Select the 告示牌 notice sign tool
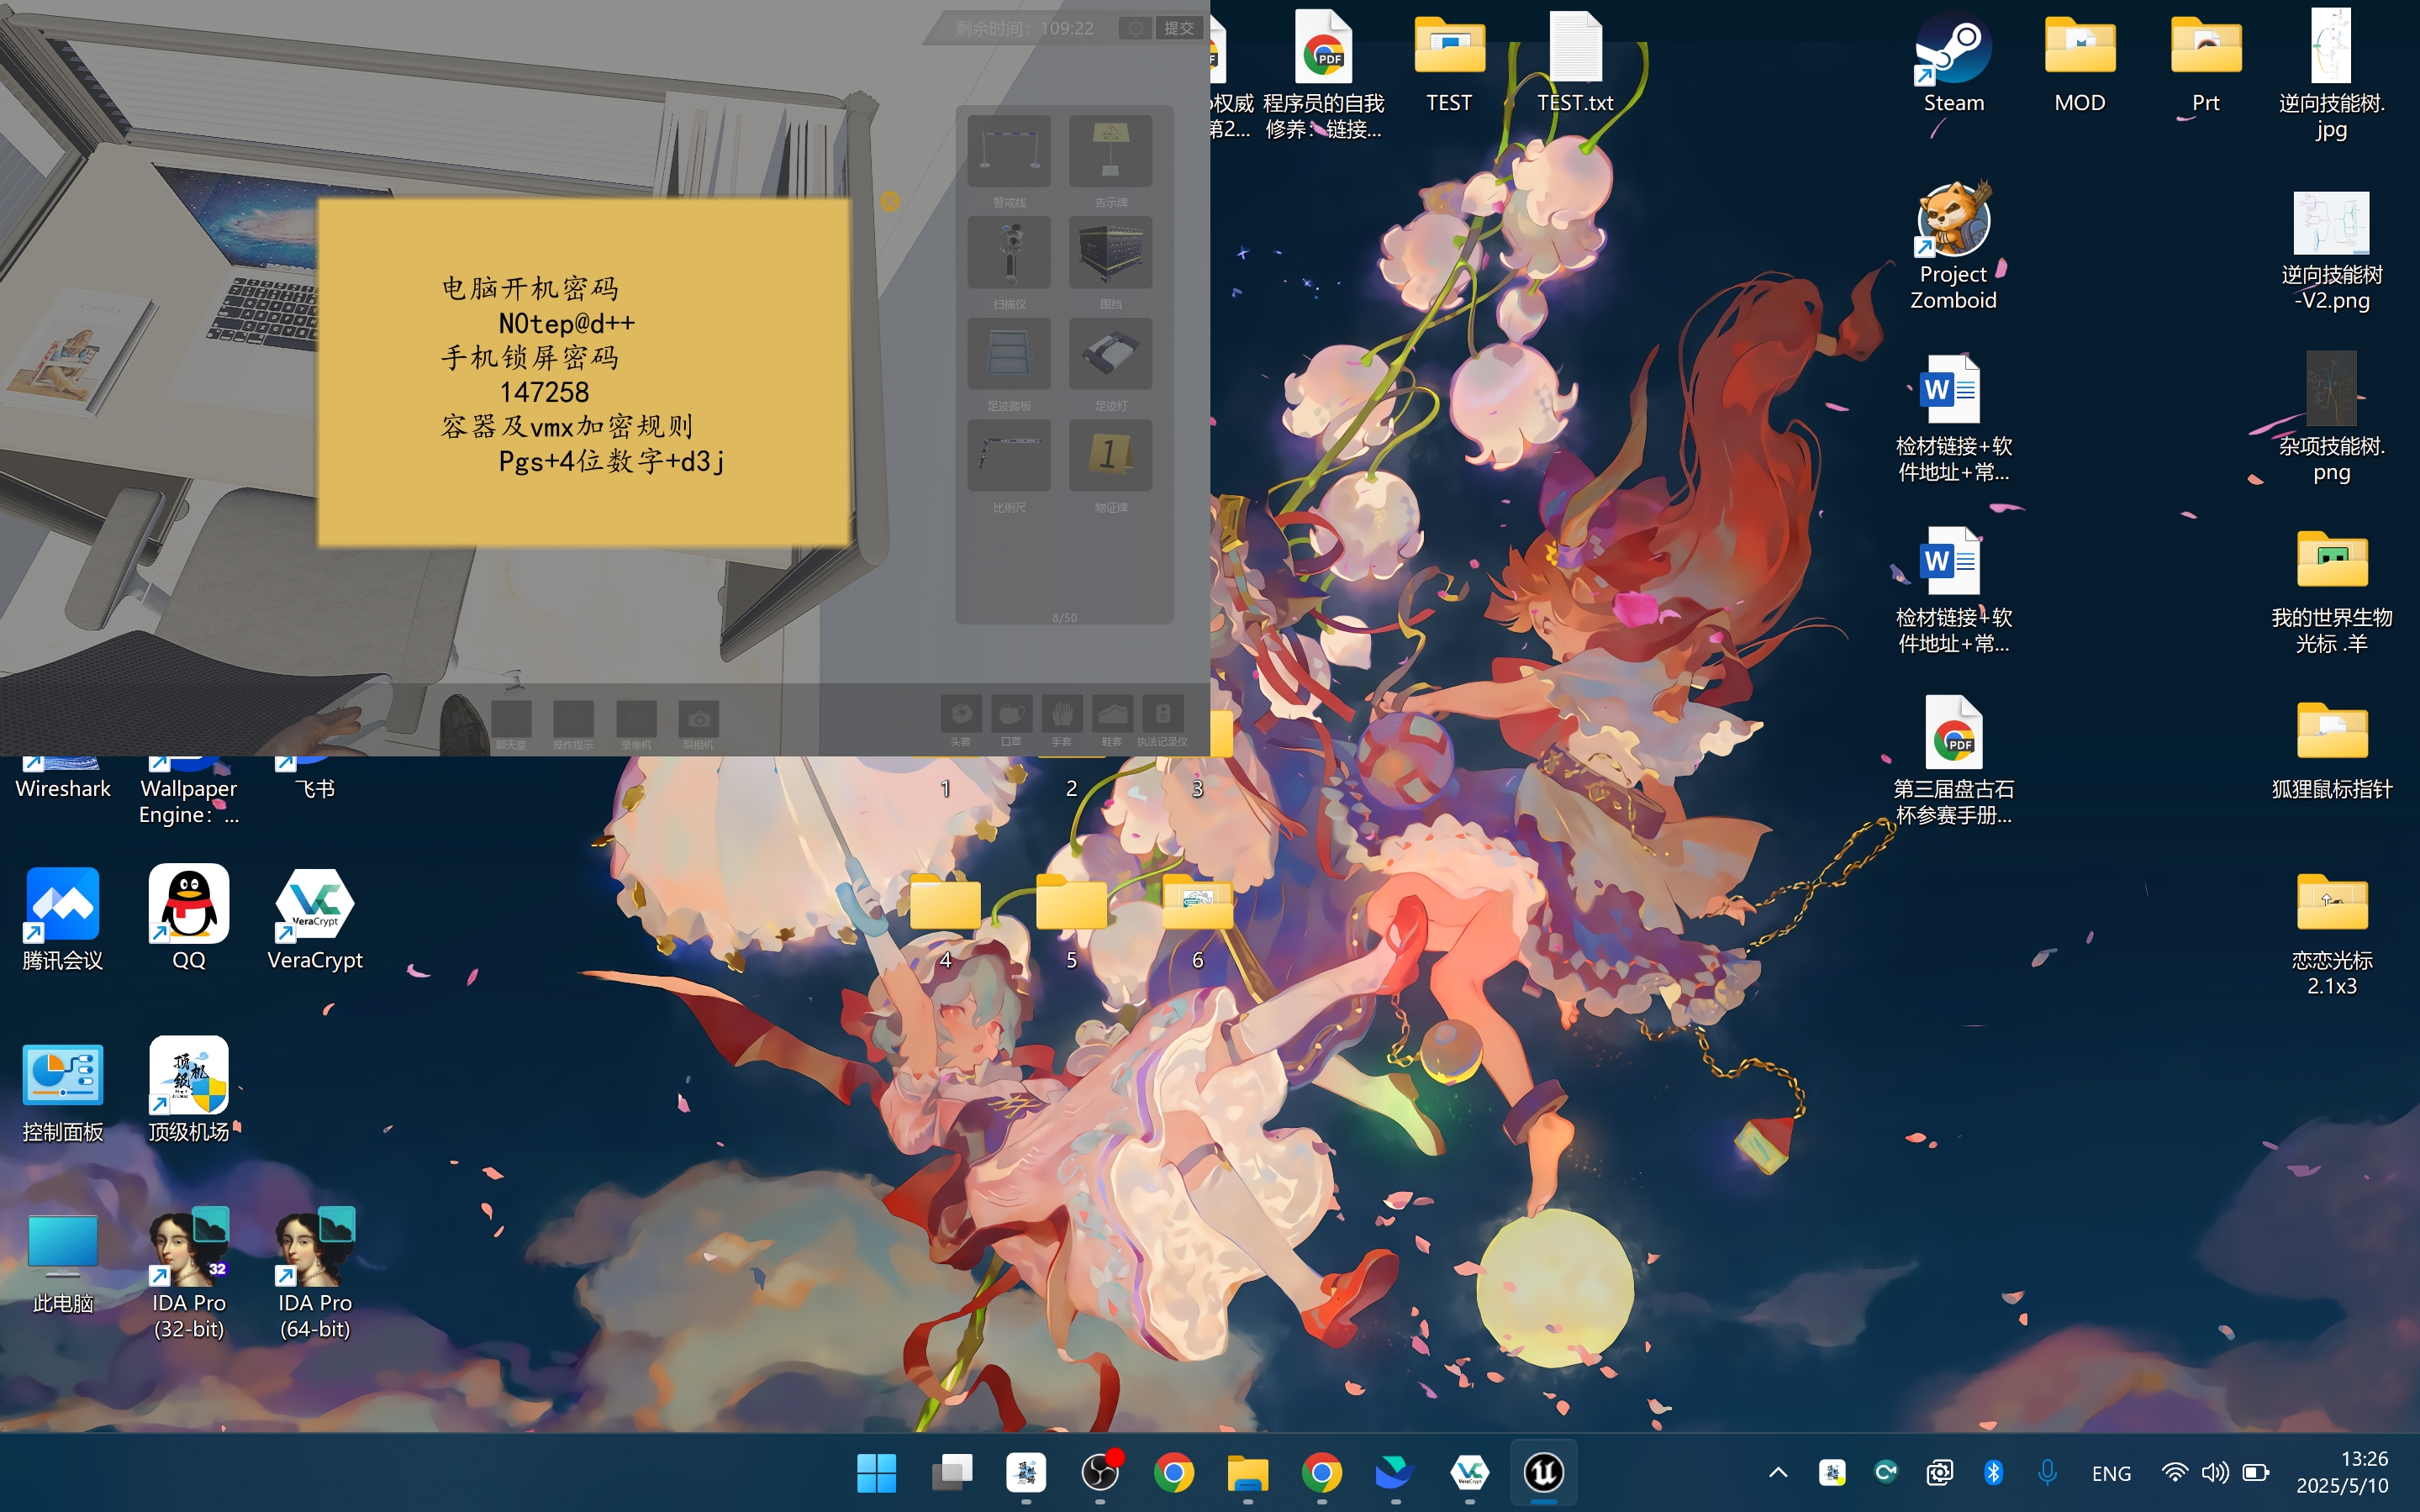This screenshot has height=1512, width=2420. pos(1110,151)
